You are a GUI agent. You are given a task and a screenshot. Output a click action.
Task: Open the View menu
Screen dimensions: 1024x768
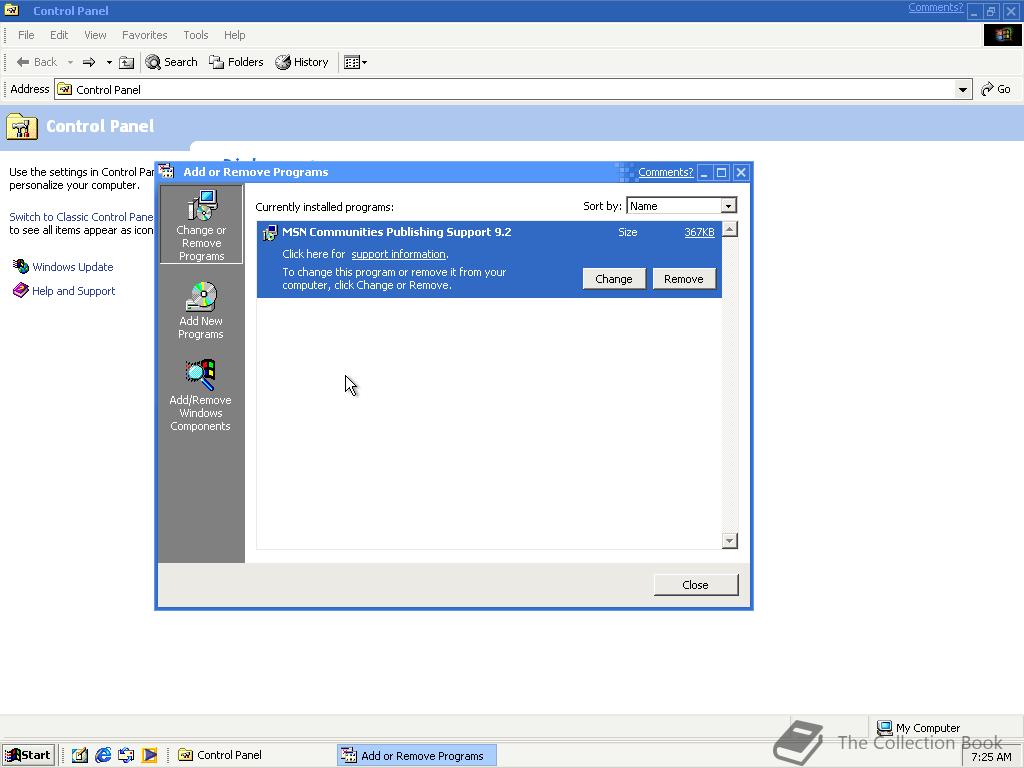tap(95, 35)
